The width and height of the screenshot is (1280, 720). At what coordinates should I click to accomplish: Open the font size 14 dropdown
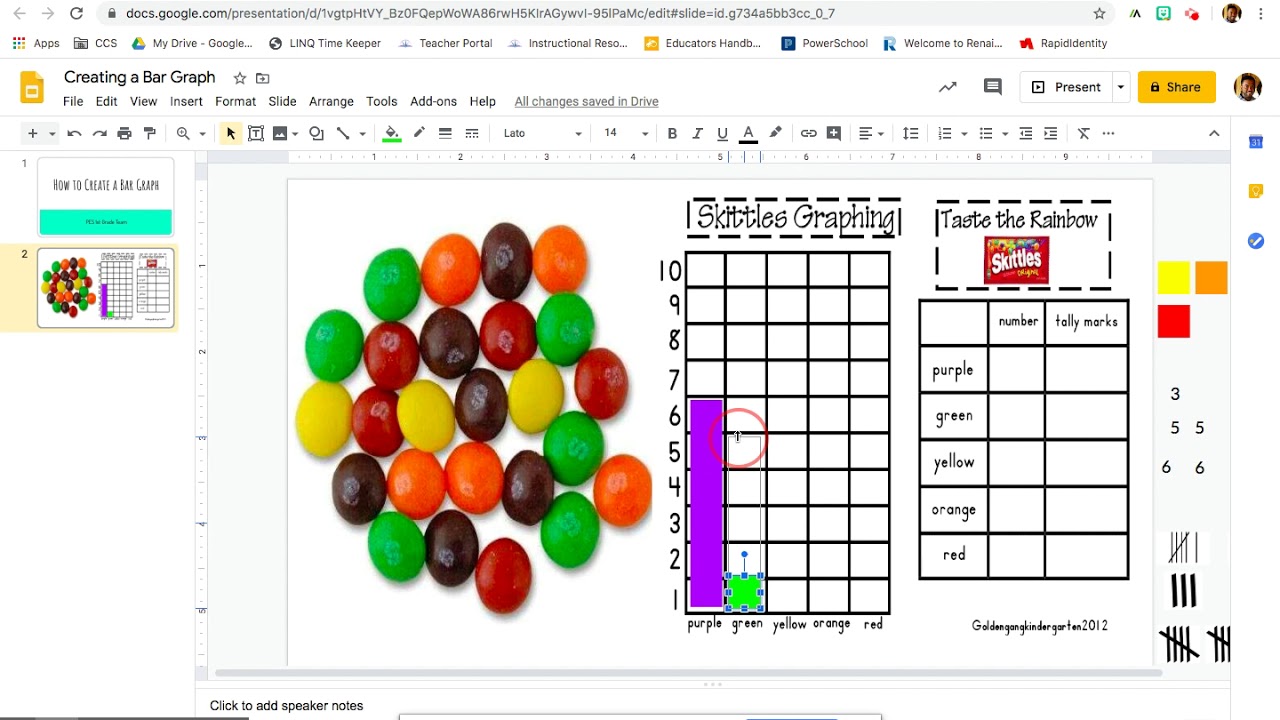626,133
